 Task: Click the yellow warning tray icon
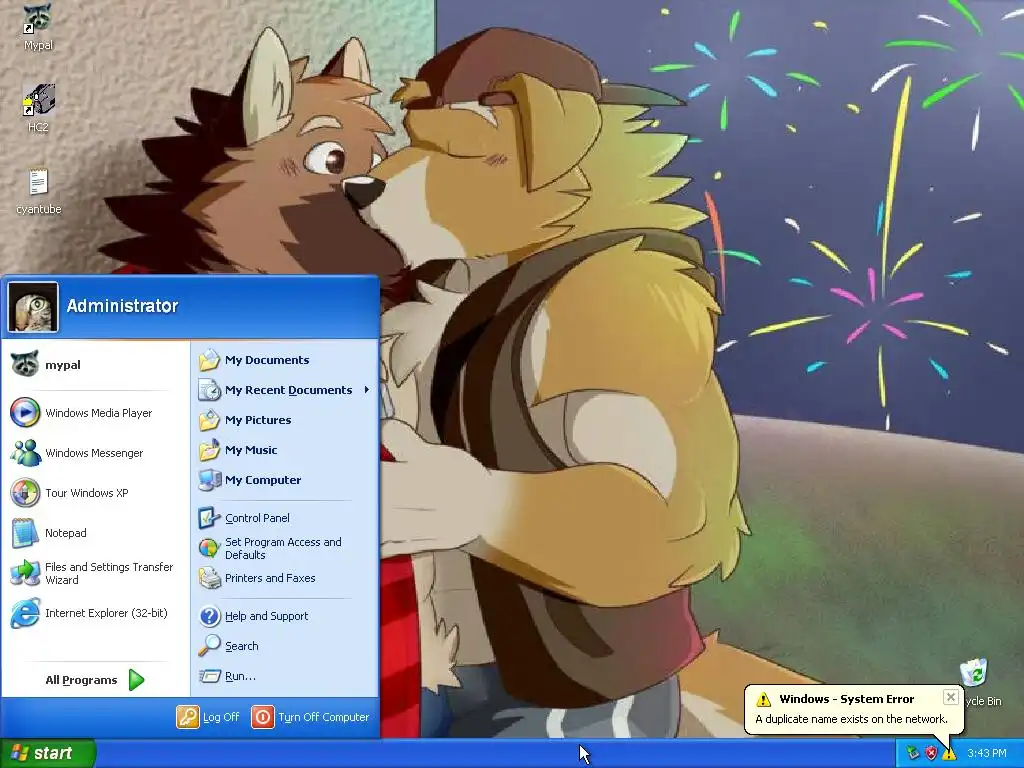click(x=949, y=754)
